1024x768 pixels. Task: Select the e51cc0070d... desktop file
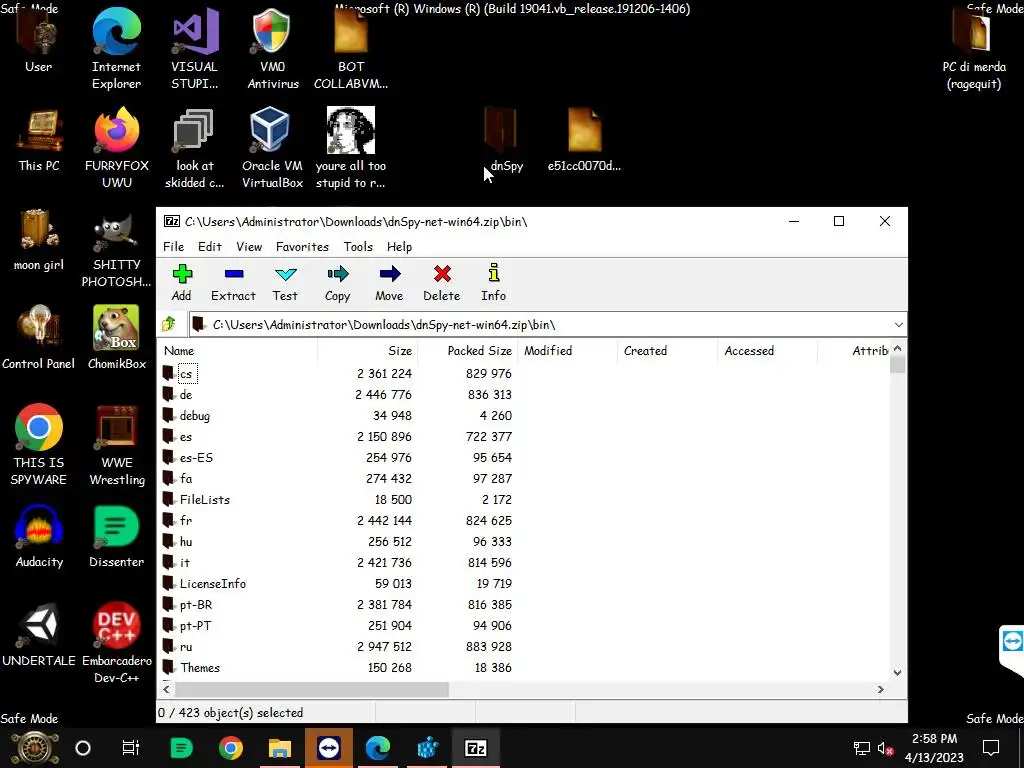(584, 140)
